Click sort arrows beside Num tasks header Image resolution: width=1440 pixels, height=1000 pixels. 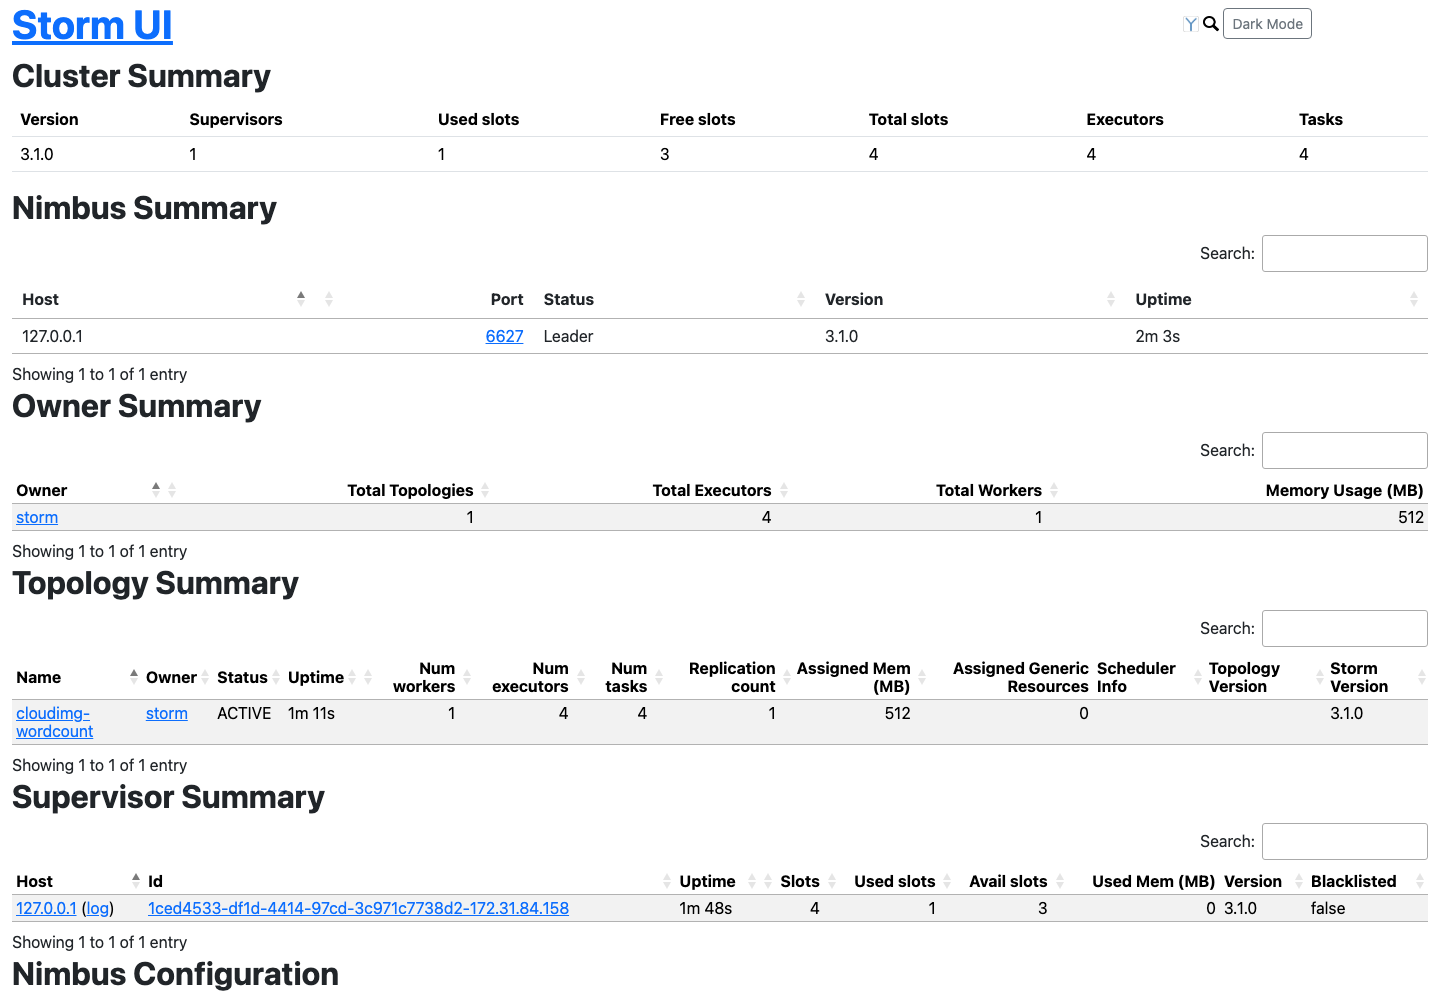659,677
